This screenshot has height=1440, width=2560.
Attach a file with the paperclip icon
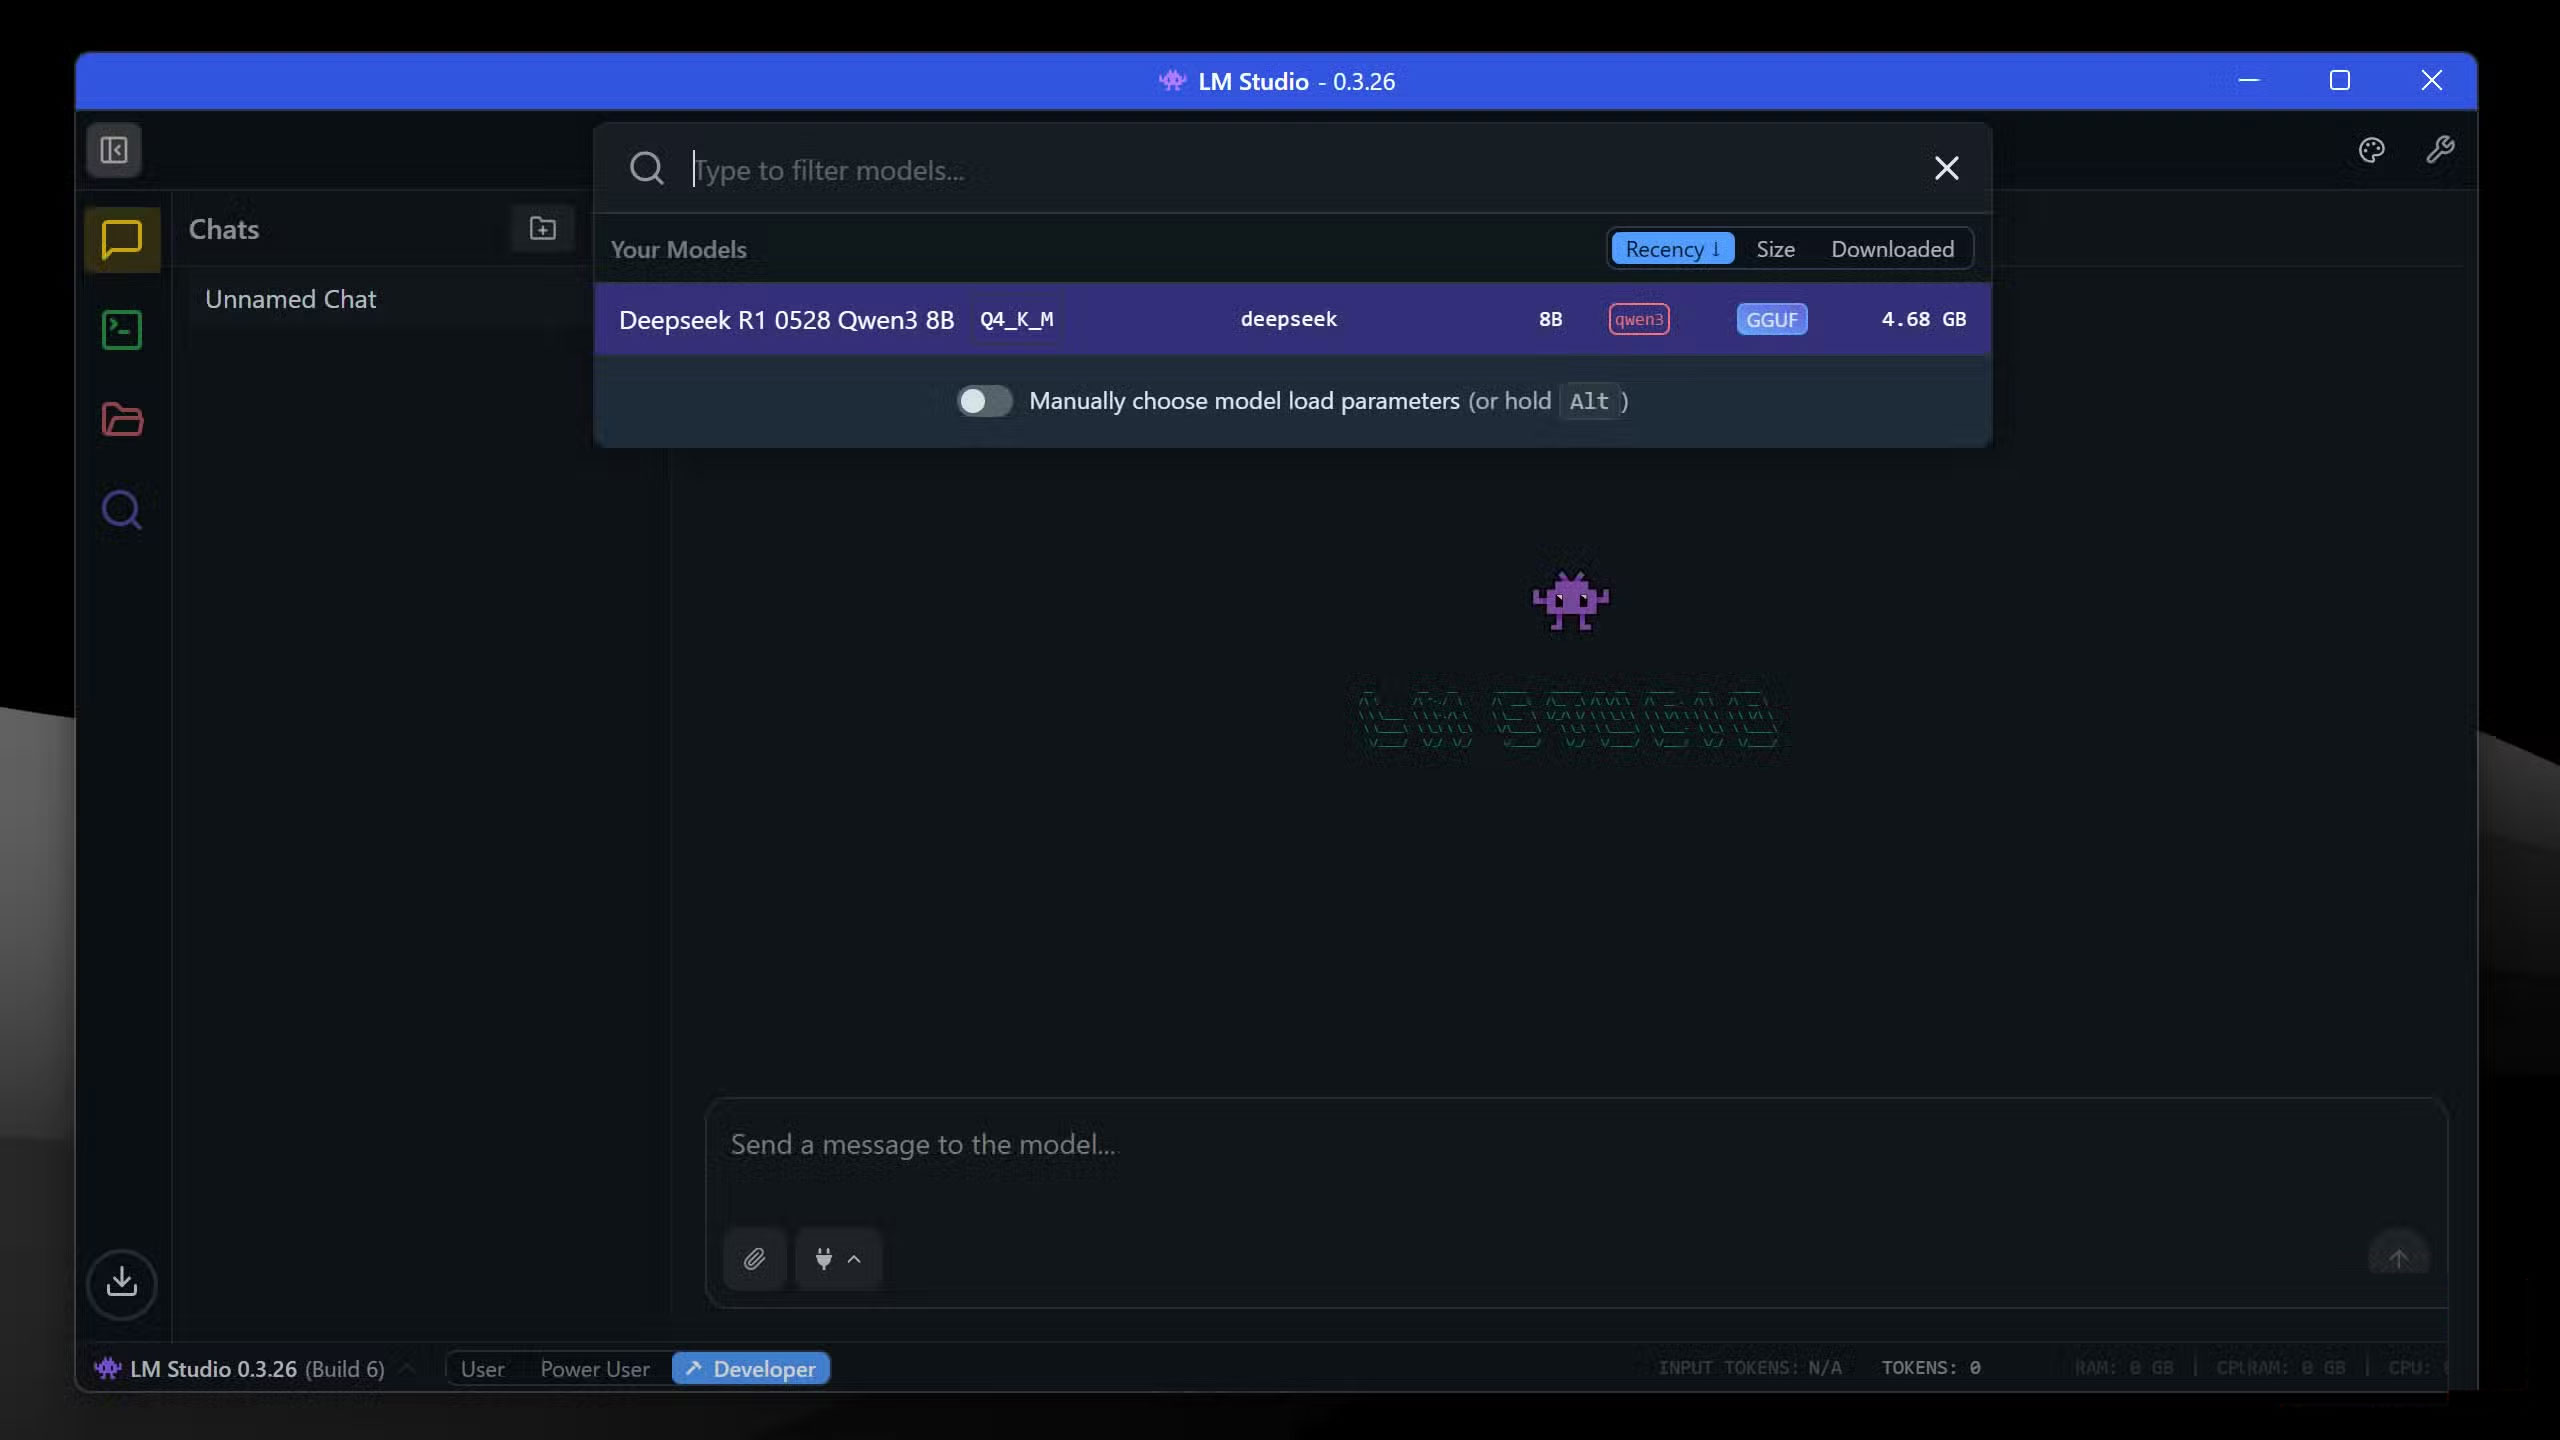click(x=754, y=1258)
